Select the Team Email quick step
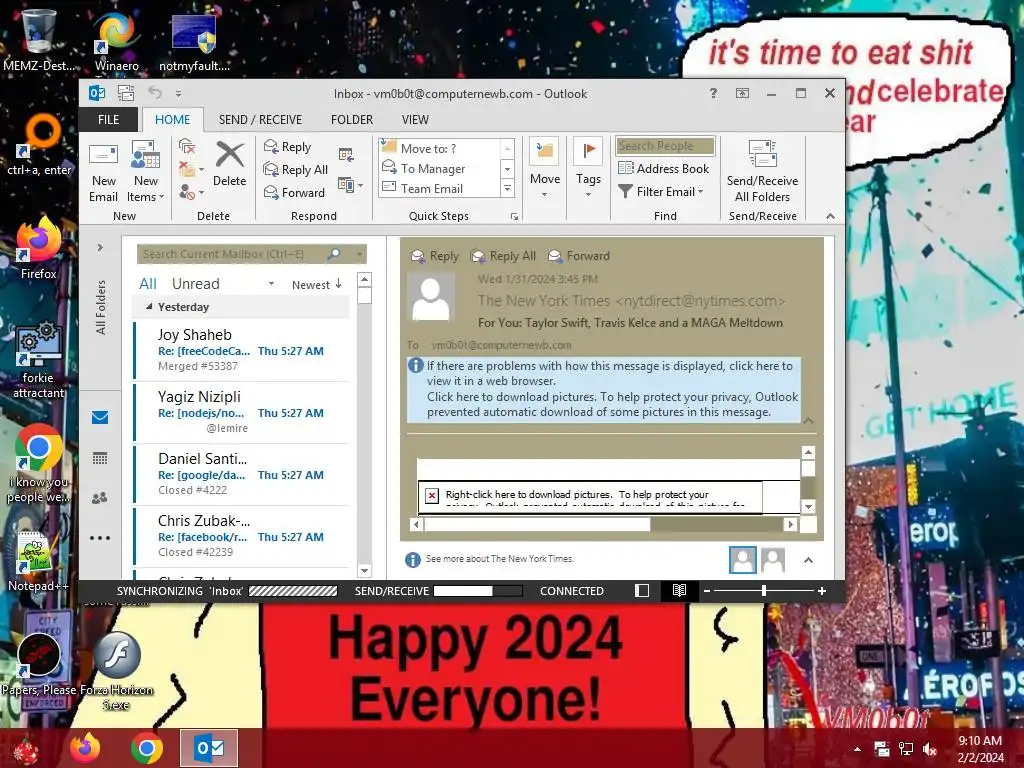The width and height of the screenshot is (1024, 768). [439, 189]
